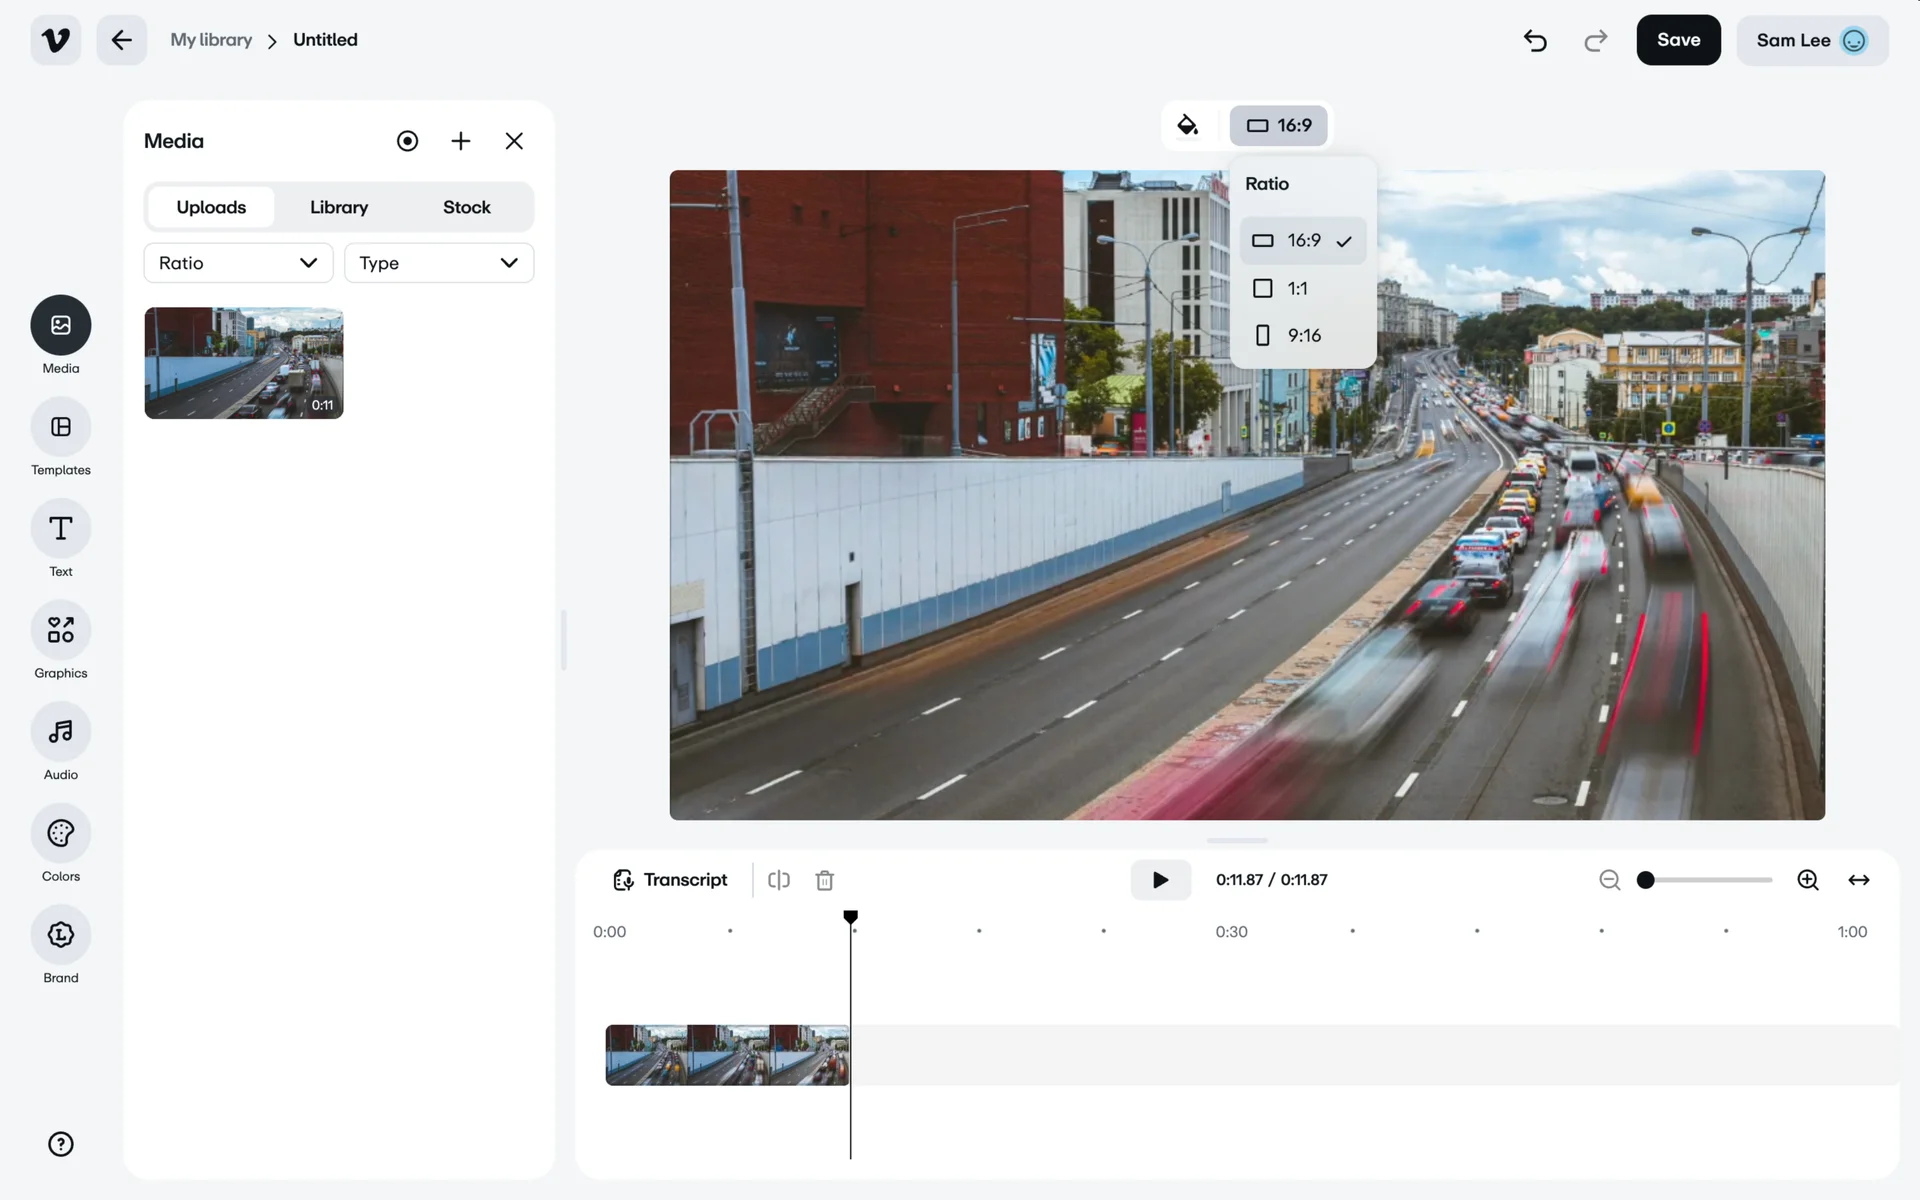The image size is (1920, 1200).
Task: Switch to the Library tab
Action: [339, 207]
